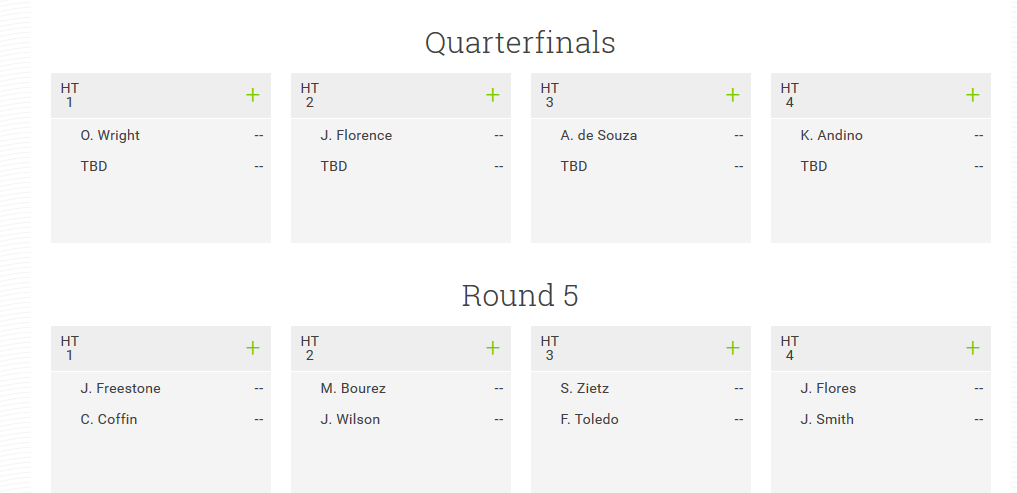Screen dimensions: 1017x493
Task: Open J. Smith's entry in Round 5
Action: pyautogui.click(x=827, y=420)
